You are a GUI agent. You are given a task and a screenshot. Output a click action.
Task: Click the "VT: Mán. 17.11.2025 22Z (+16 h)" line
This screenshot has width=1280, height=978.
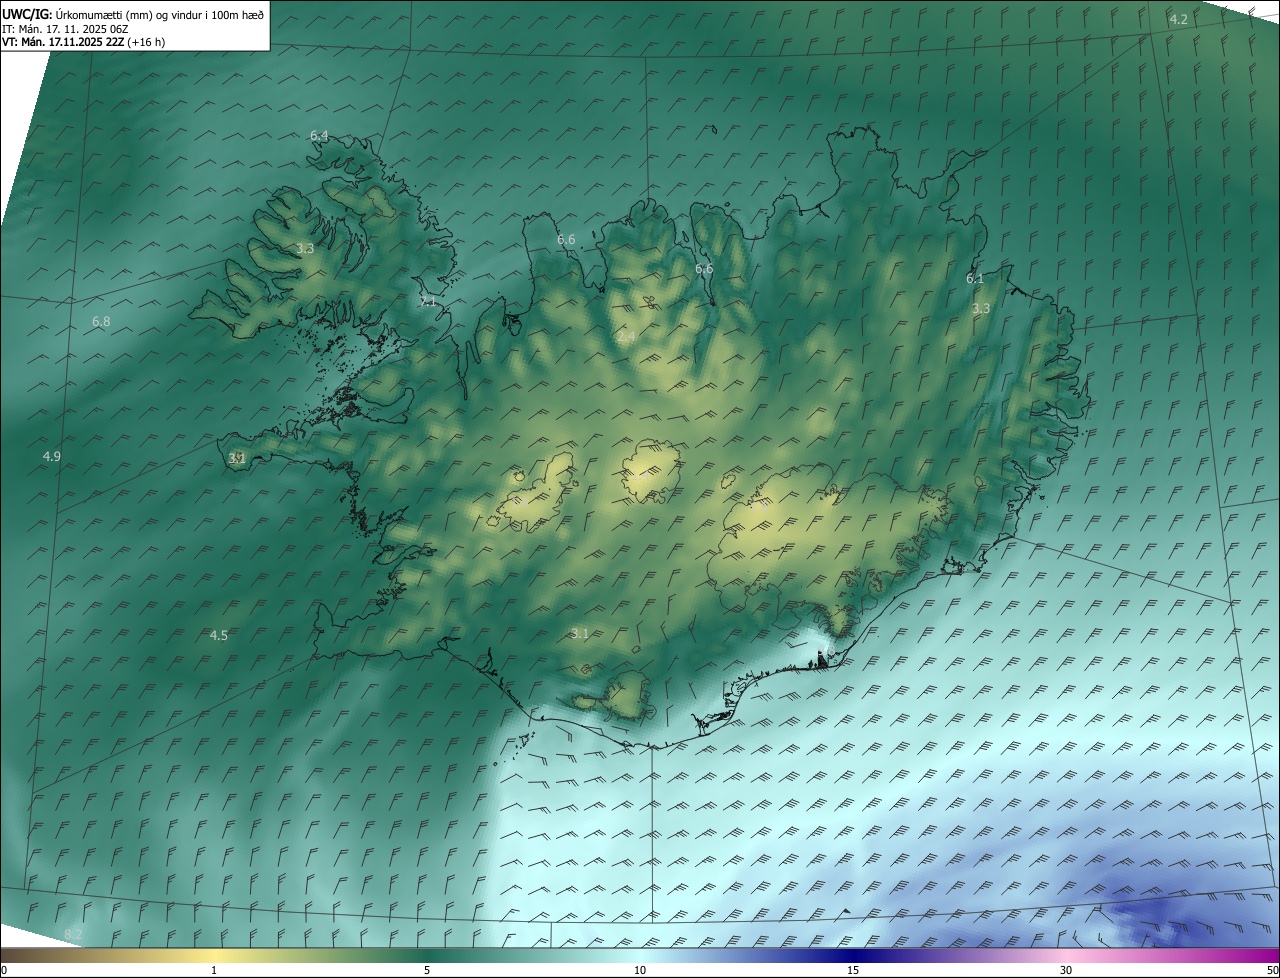(84, 42)
